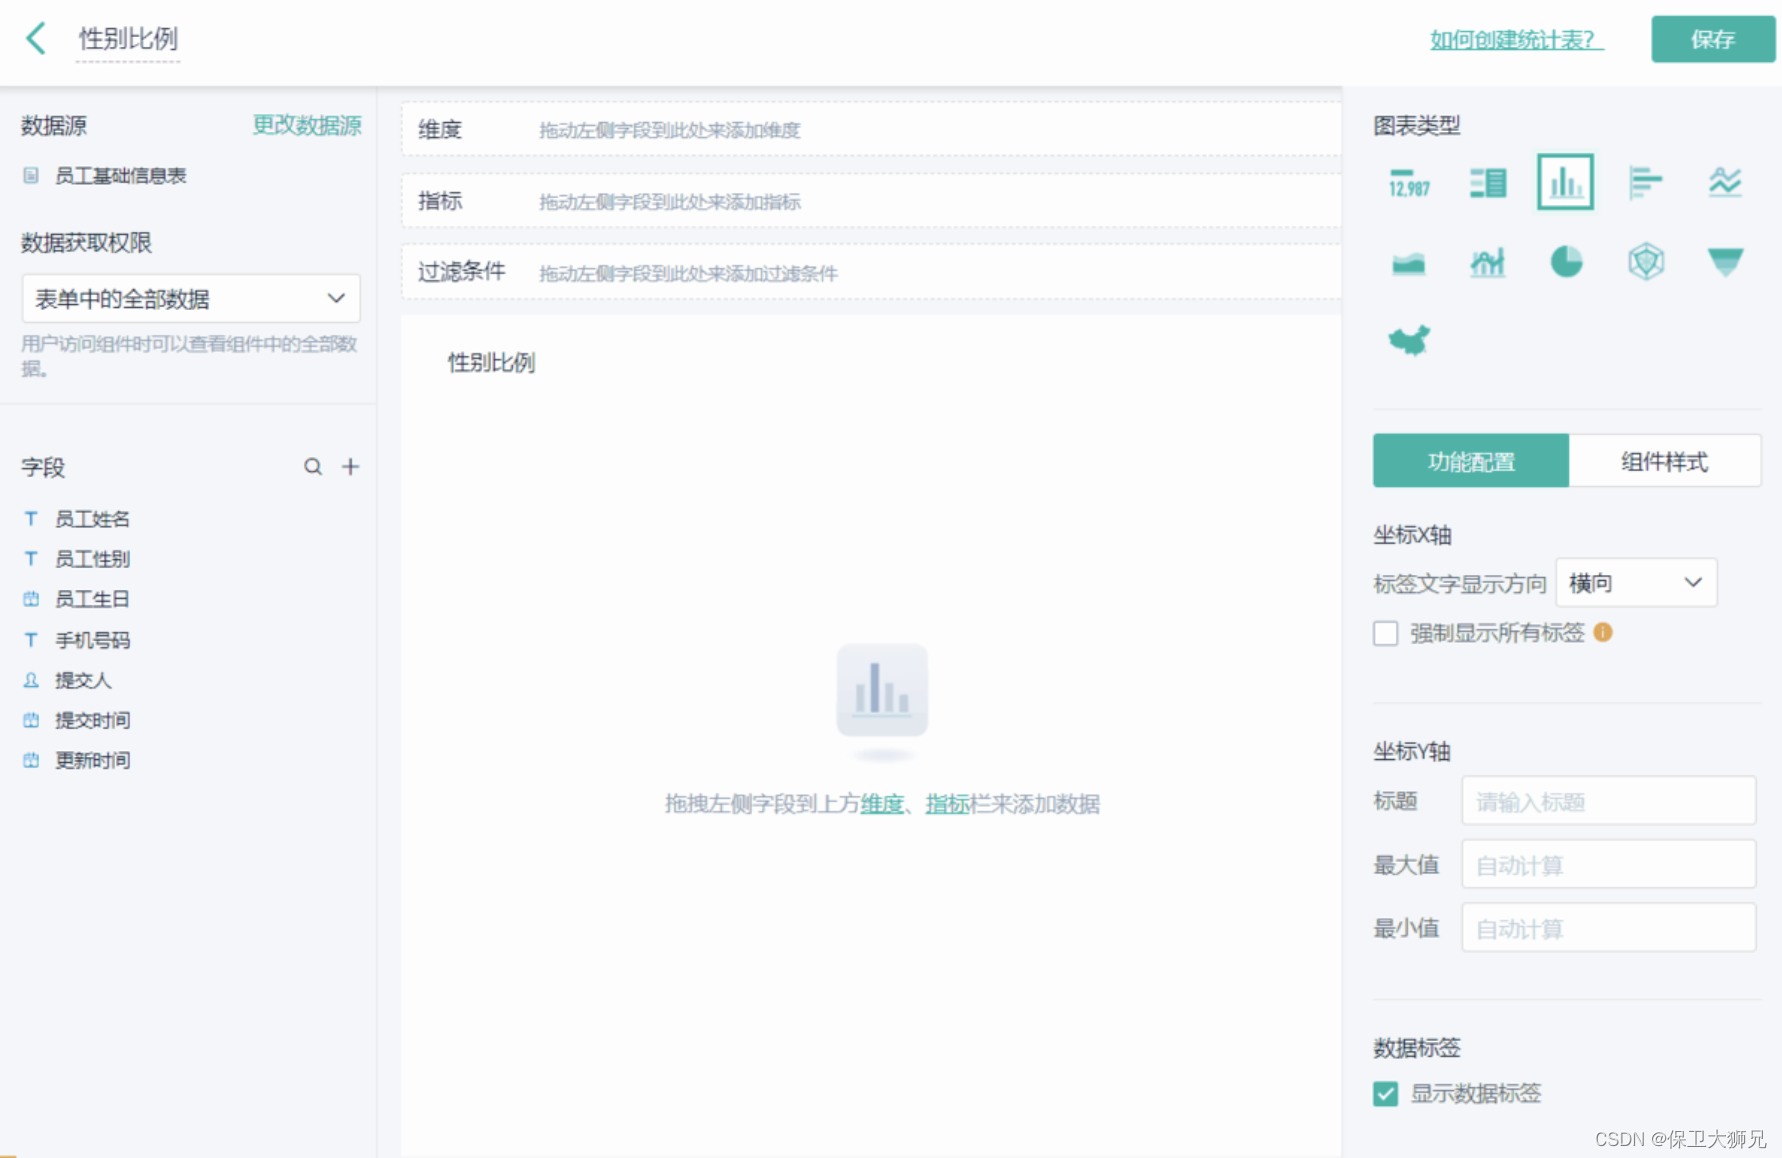The image size is (1782, 1158).
Task: Select 手机号码 field
Action: click(92, 640)
